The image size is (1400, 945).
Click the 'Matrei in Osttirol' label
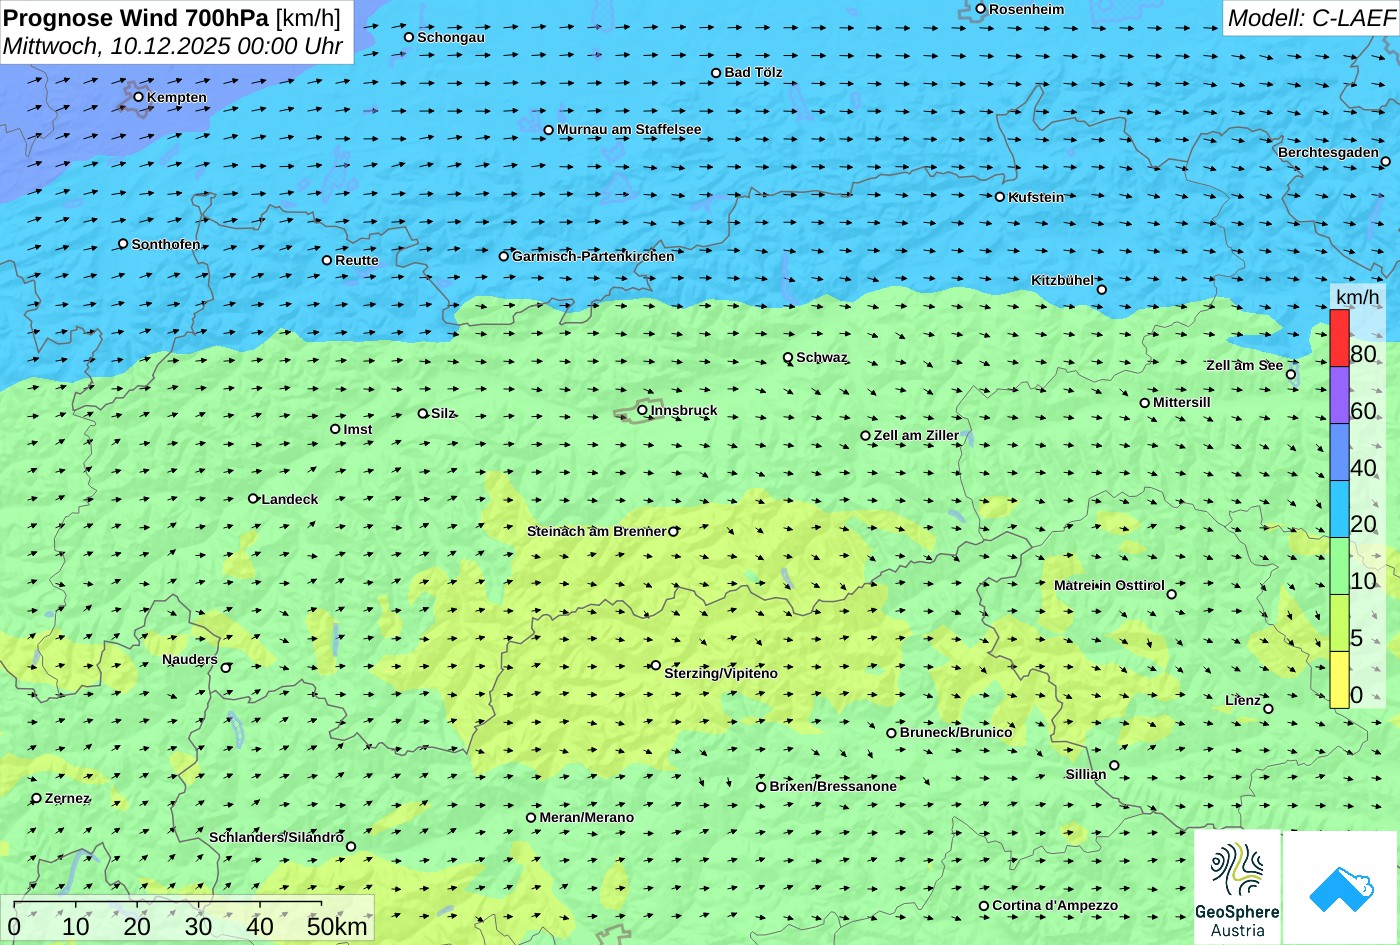tap(1109, 585)
